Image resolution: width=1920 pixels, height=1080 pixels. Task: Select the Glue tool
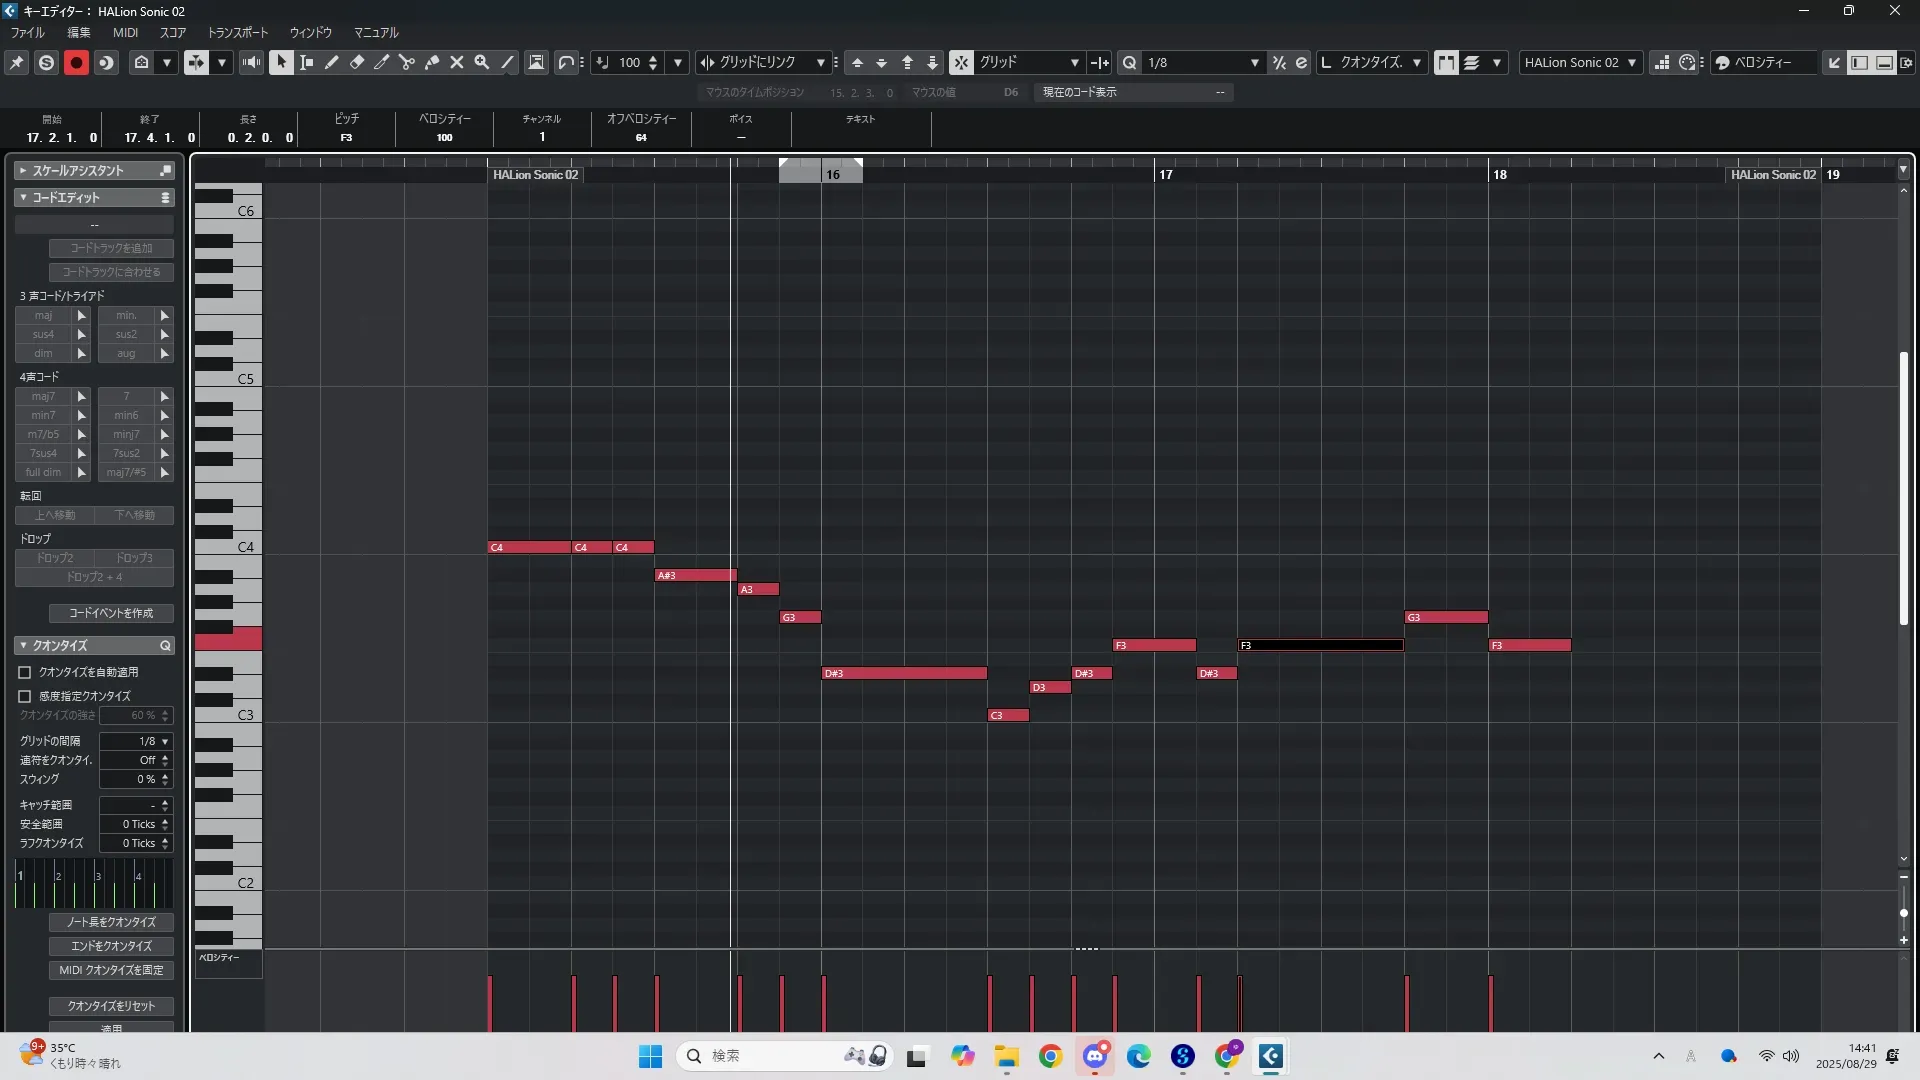point(431,62)
